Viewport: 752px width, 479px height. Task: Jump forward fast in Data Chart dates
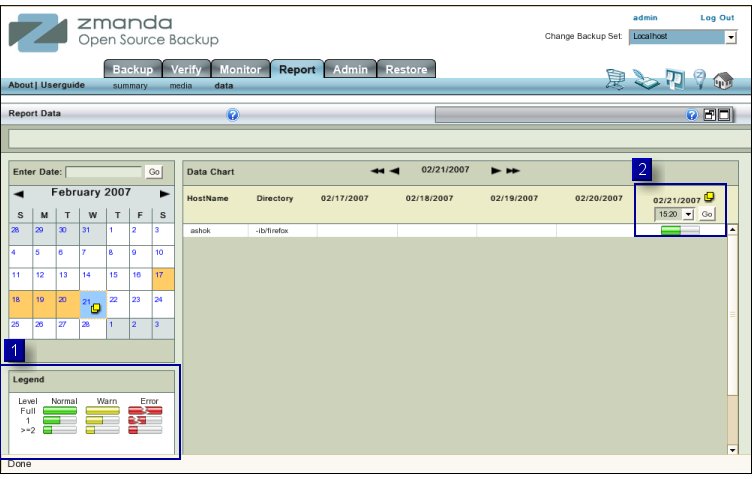point(513,171)
